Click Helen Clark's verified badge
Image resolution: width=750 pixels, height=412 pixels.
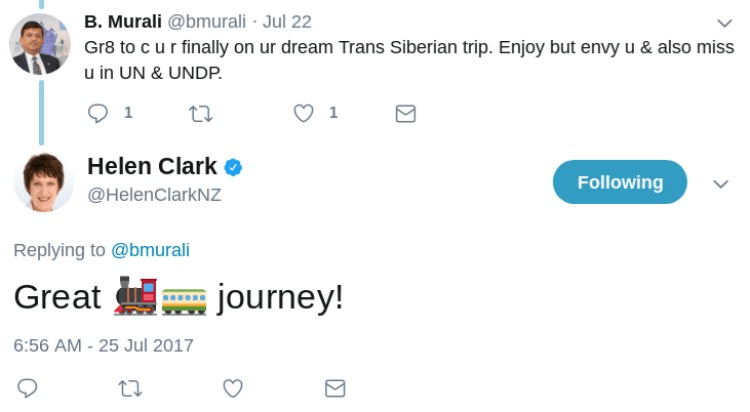[x=233, y=167]
